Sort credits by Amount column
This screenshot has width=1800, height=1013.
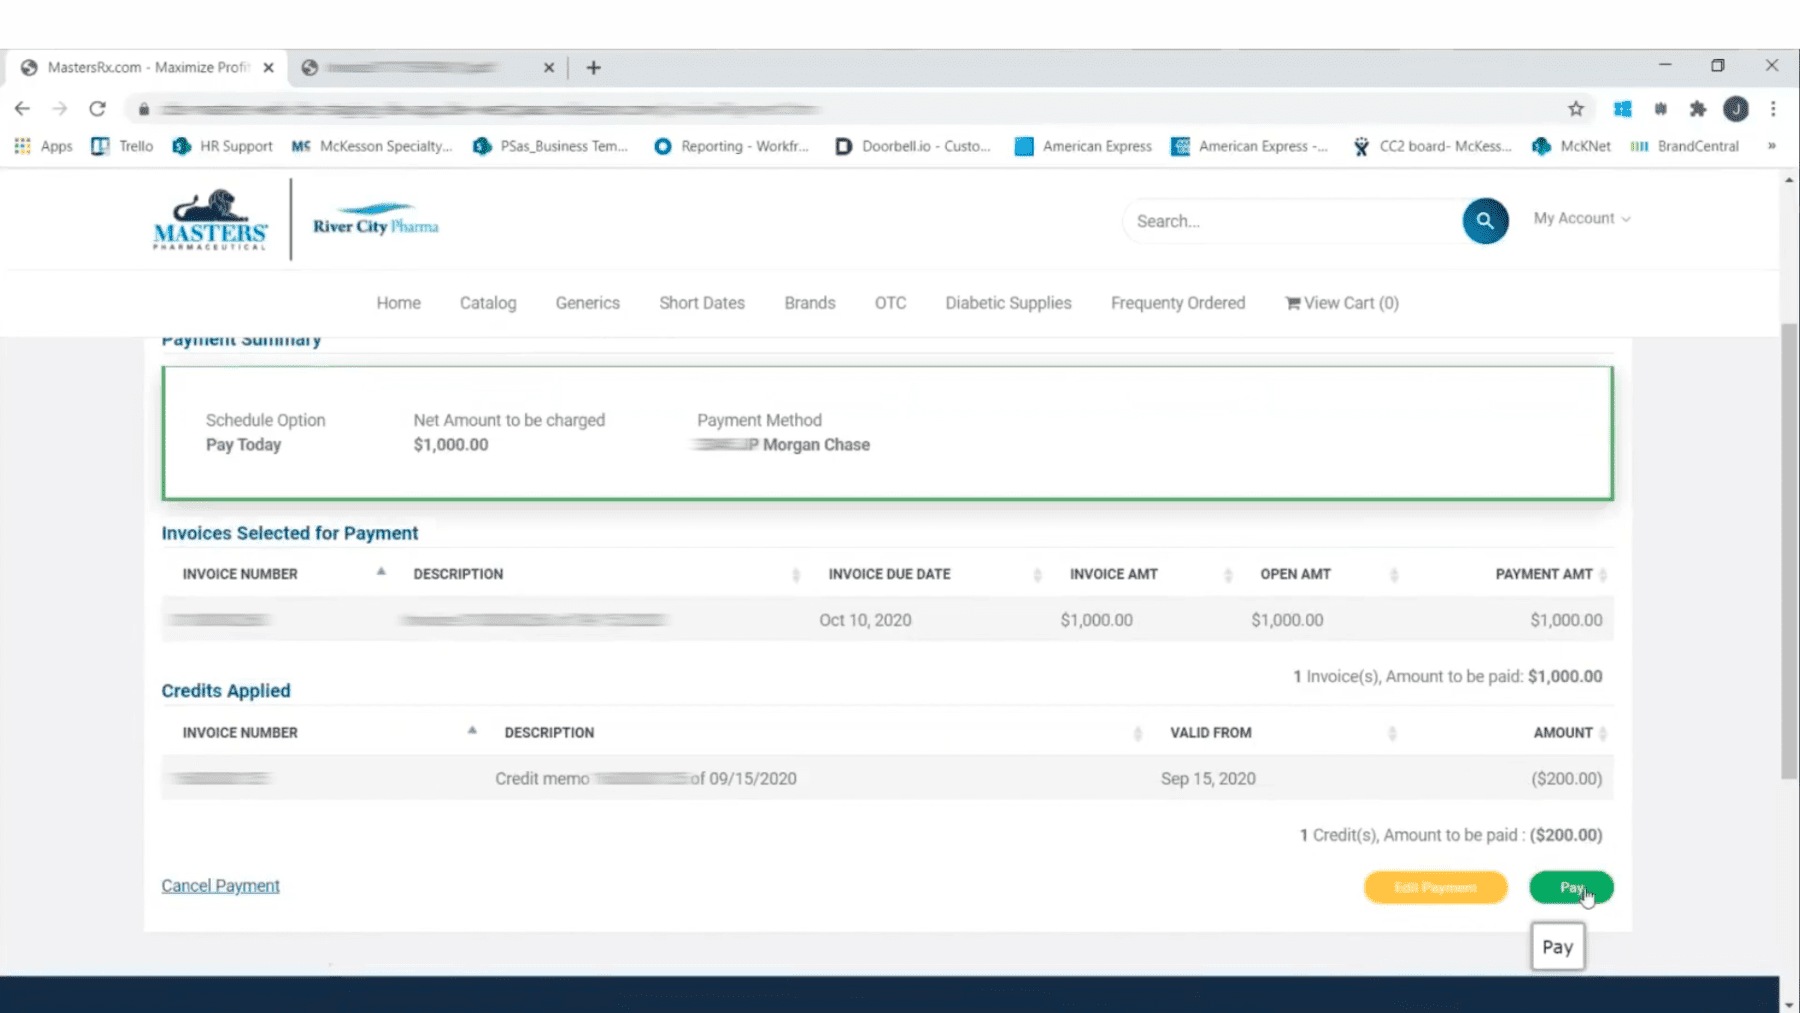[x=1563, y=733]
